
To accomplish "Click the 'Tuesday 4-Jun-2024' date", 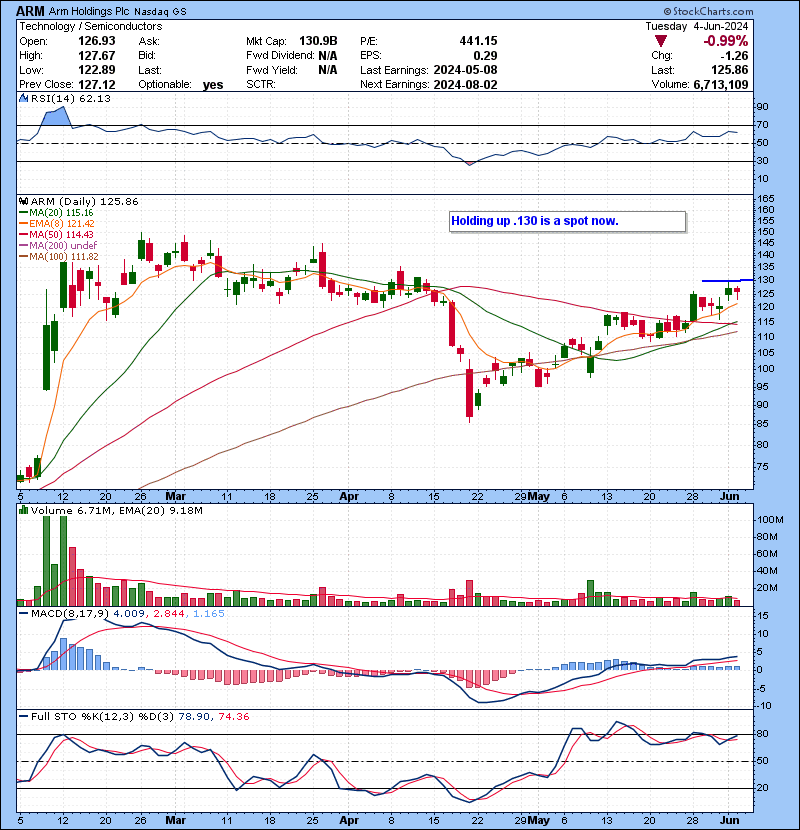I will [697, 26].
